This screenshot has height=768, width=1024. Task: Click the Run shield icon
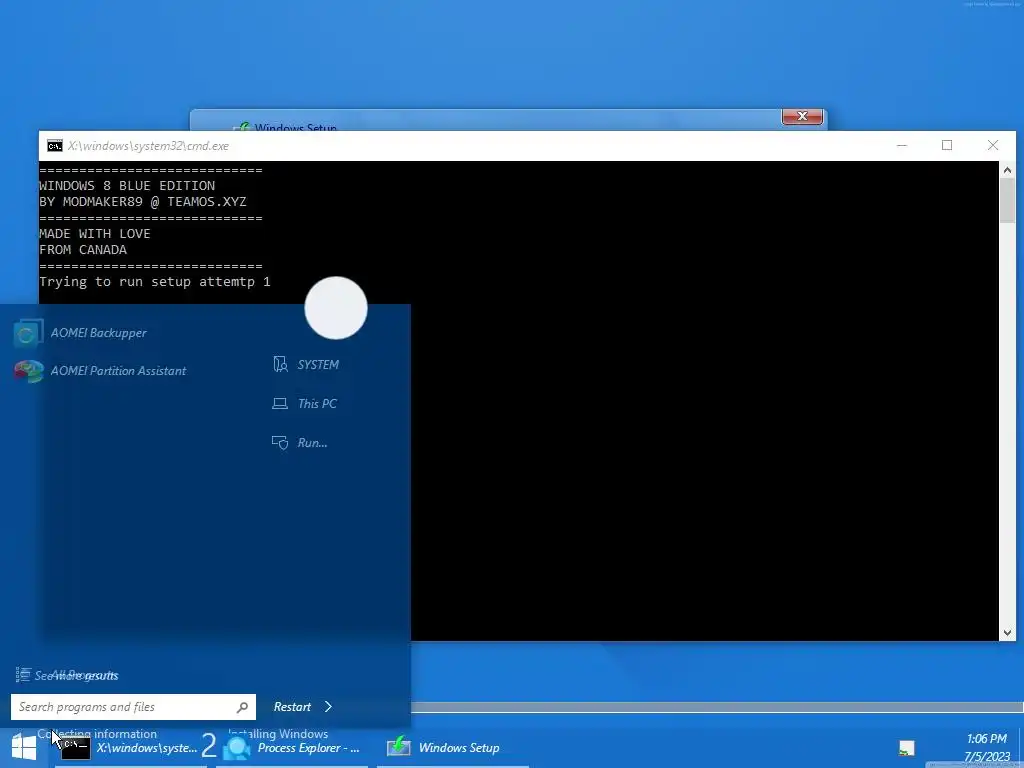(x=280, y=443)
